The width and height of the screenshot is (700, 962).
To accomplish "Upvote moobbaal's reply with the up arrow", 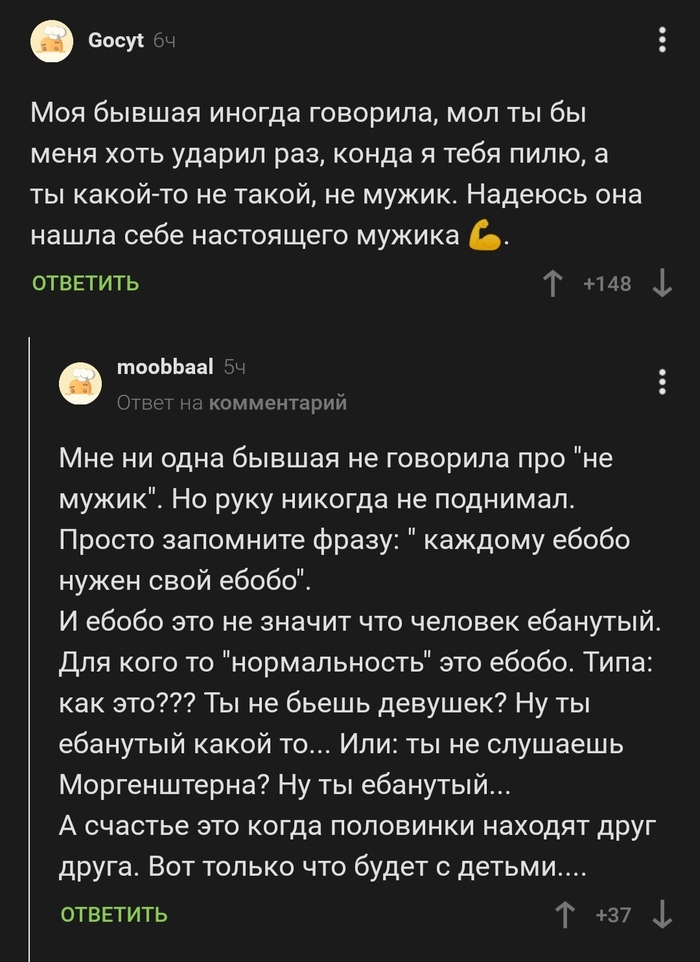I will click(x=565, y=912).
